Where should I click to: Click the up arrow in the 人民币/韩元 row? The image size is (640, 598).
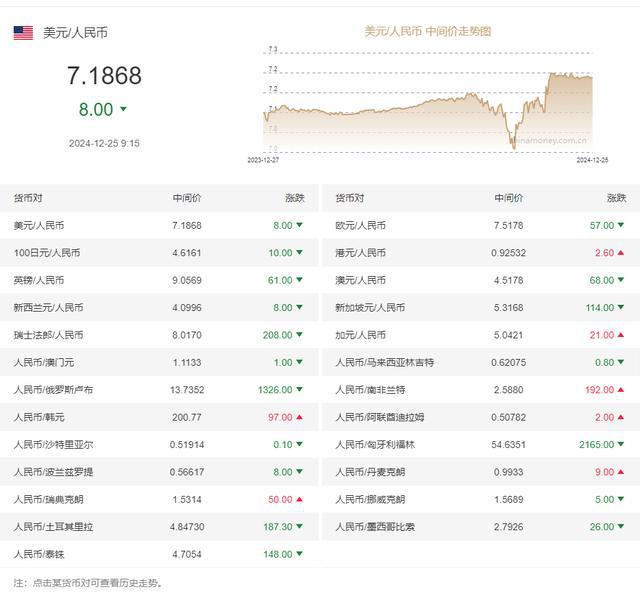[x=299, y=417]
